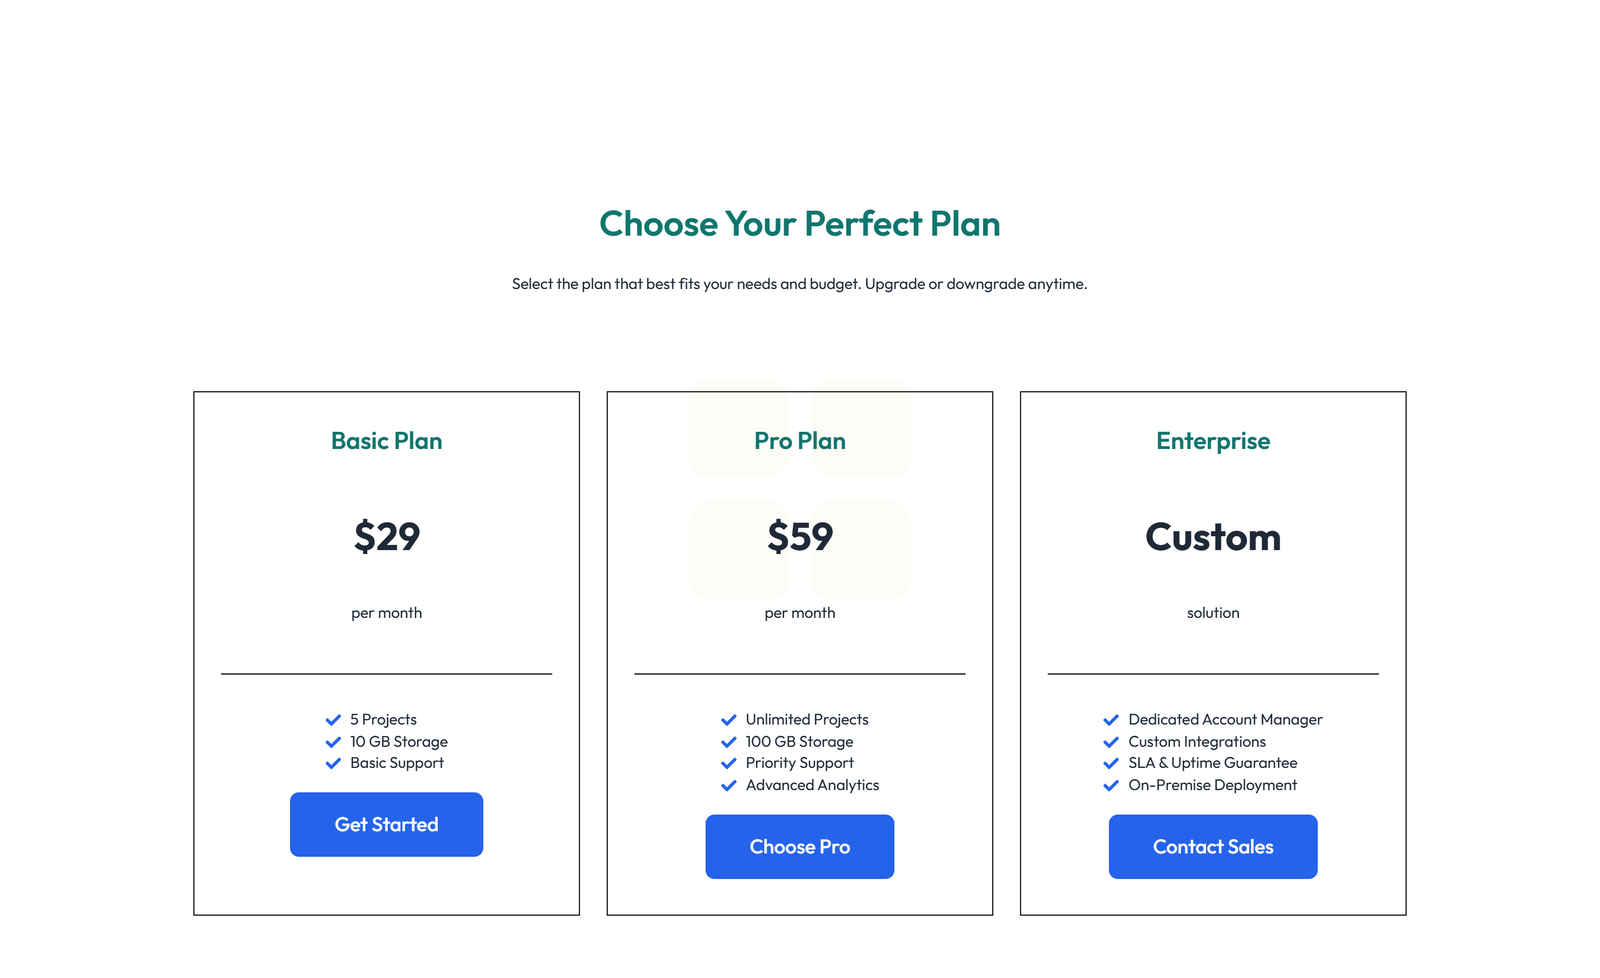Click the $29 price text
The image size is (1600, 978).
coord(386,536)
